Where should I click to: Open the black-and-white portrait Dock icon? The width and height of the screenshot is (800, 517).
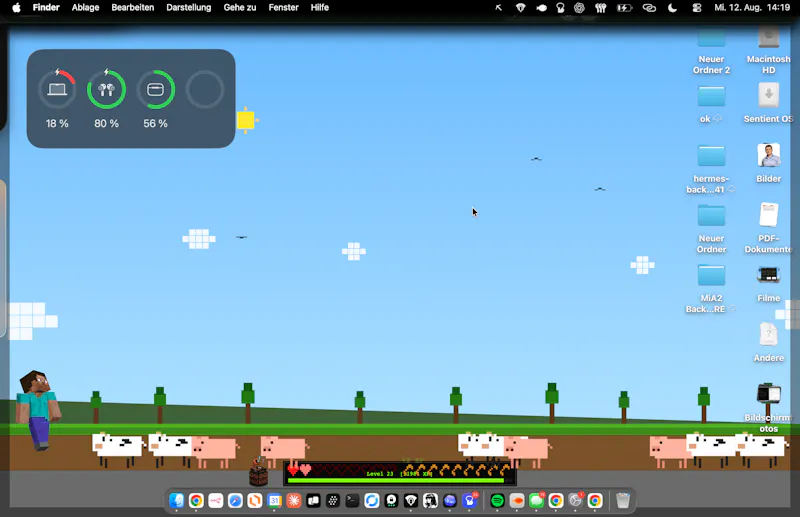point(430,501)
